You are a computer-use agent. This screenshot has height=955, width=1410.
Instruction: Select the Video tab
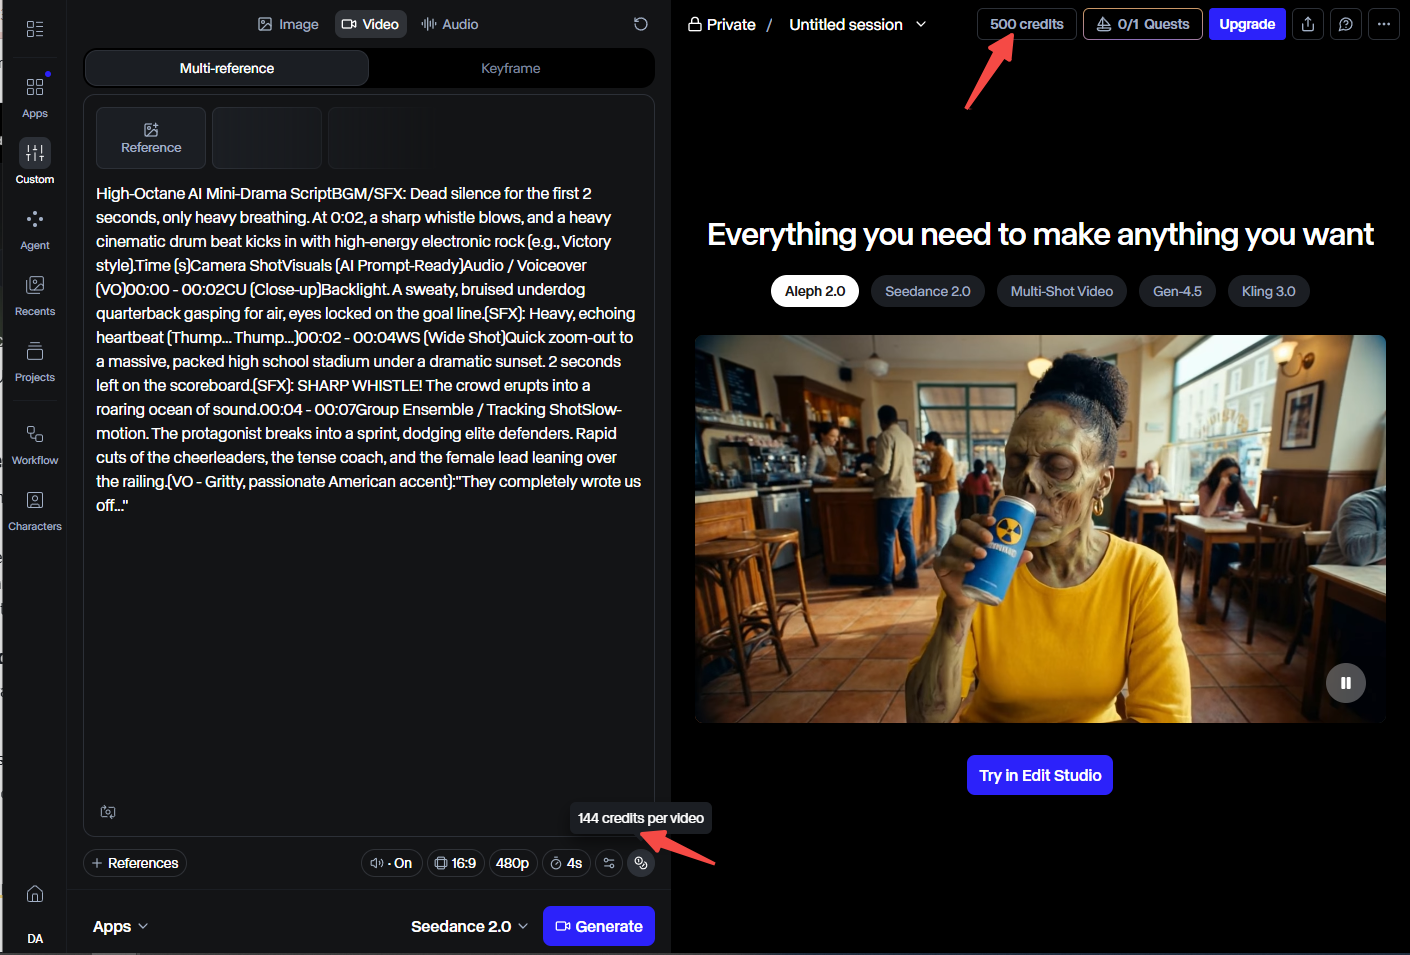[371, 24]
